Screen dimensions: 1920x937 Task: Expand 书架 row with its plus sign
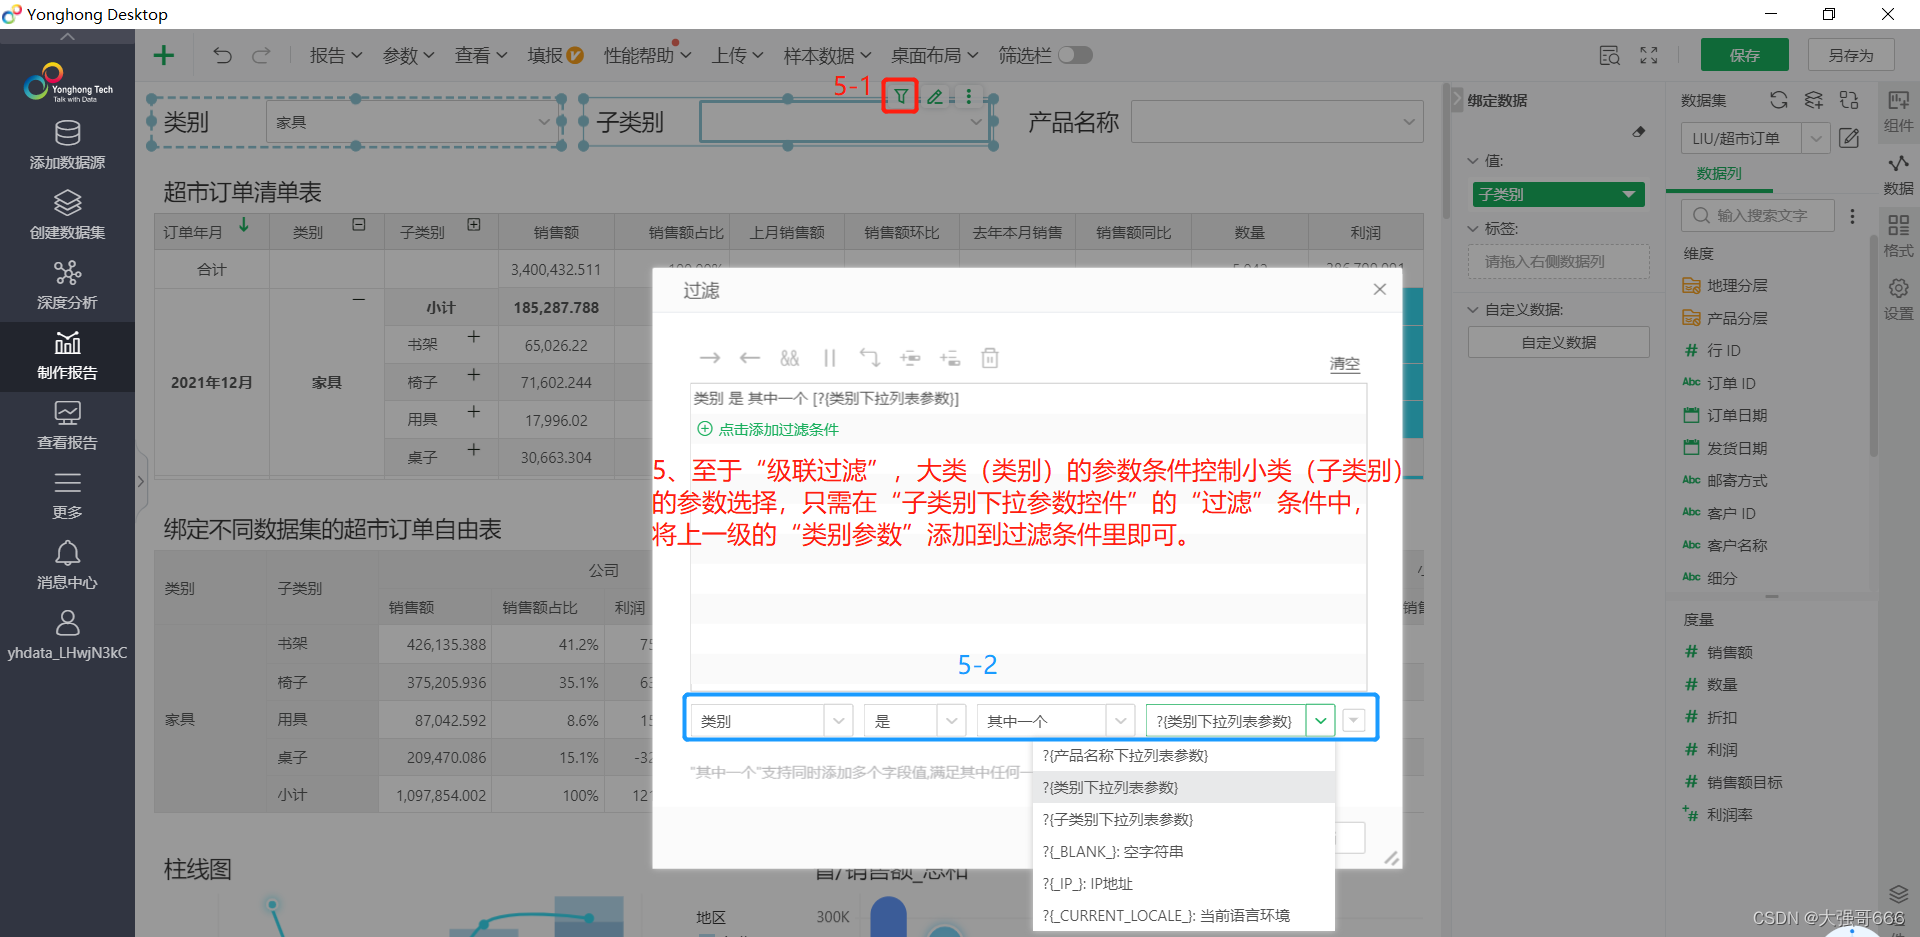tap(474, 338)
